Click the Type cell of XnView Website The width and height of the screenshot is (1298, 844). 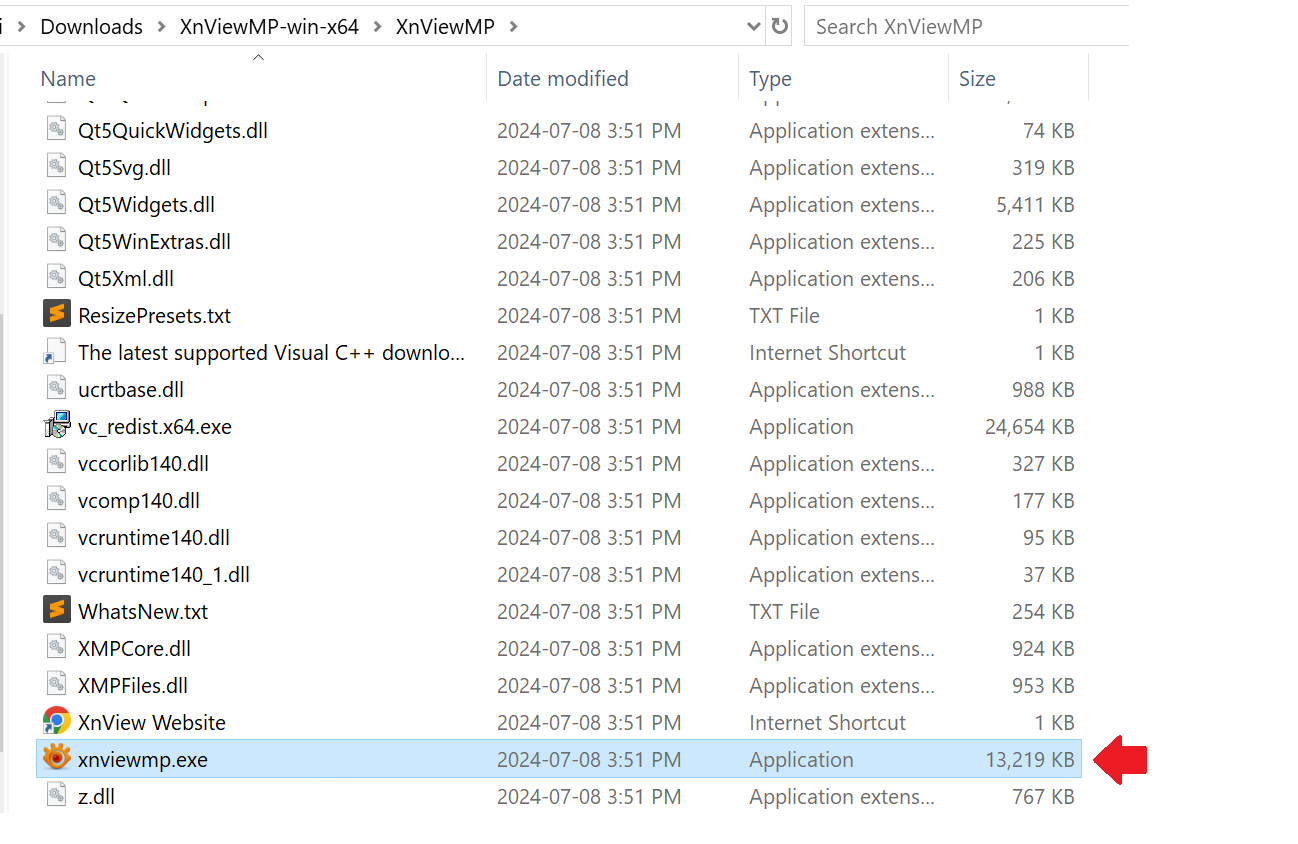(827, 723)
